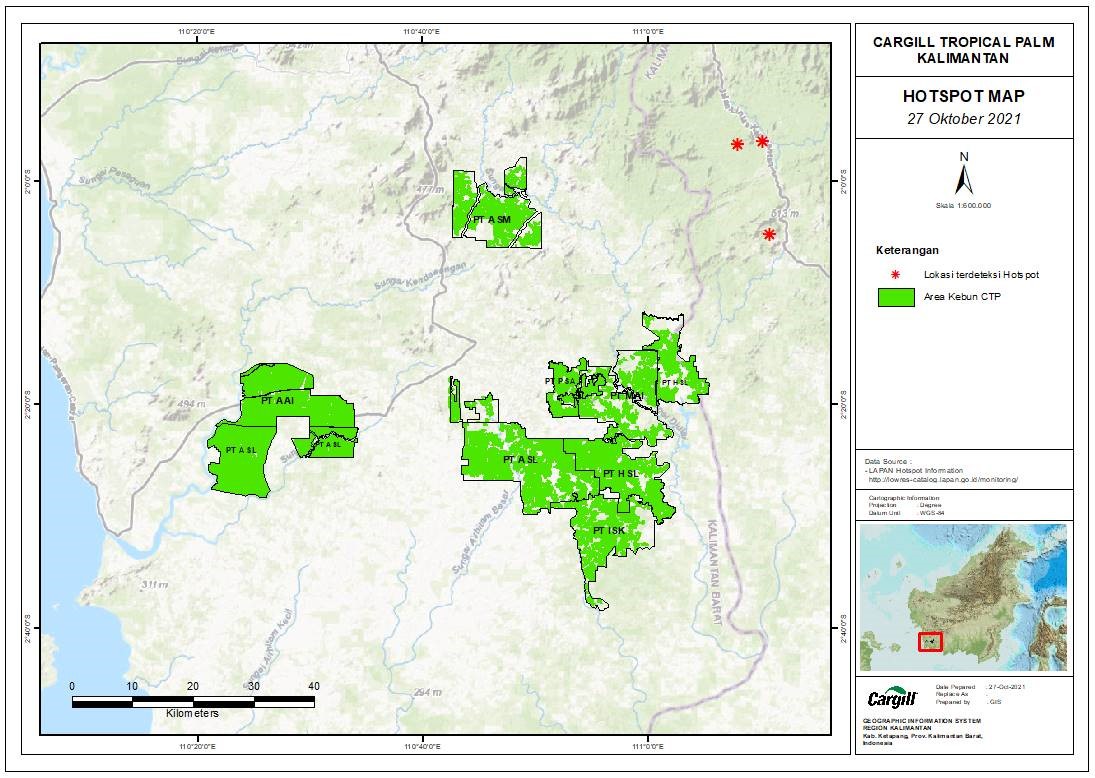Click the red hotspot symbol in the legend

click(895, 274)
